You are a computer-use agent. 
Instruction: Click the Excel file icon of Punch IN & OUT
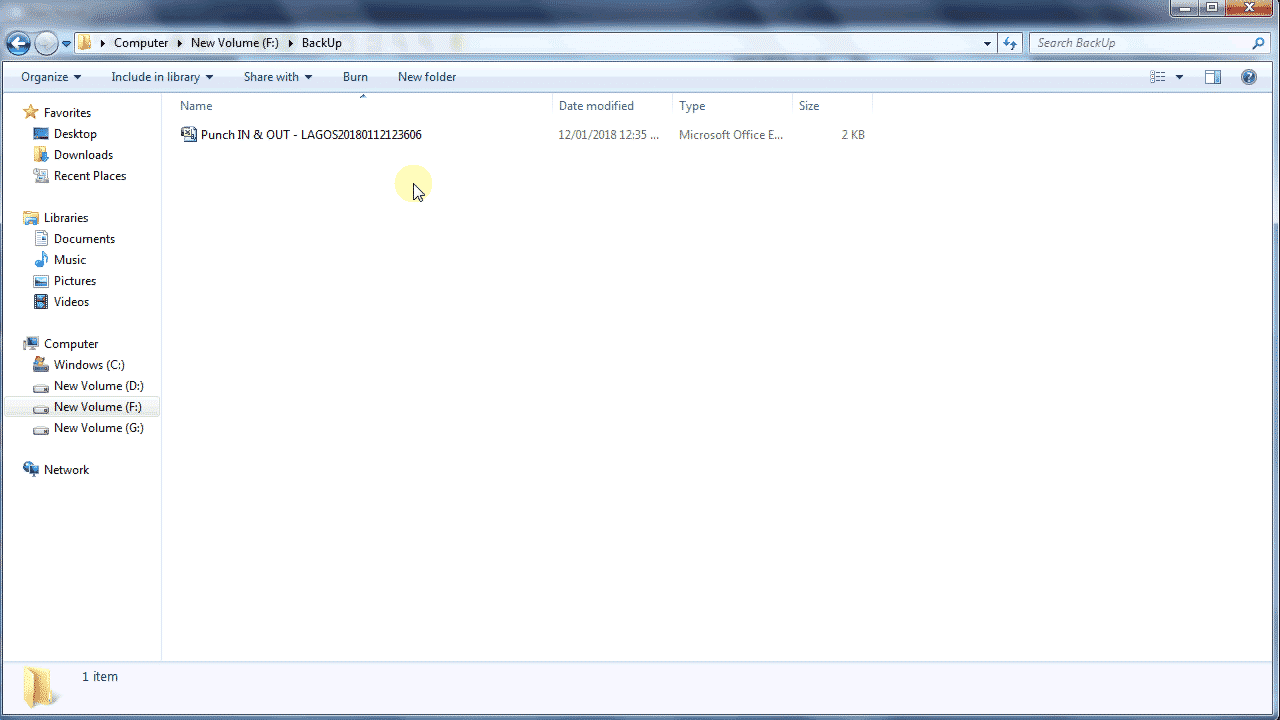coord(188,134)
